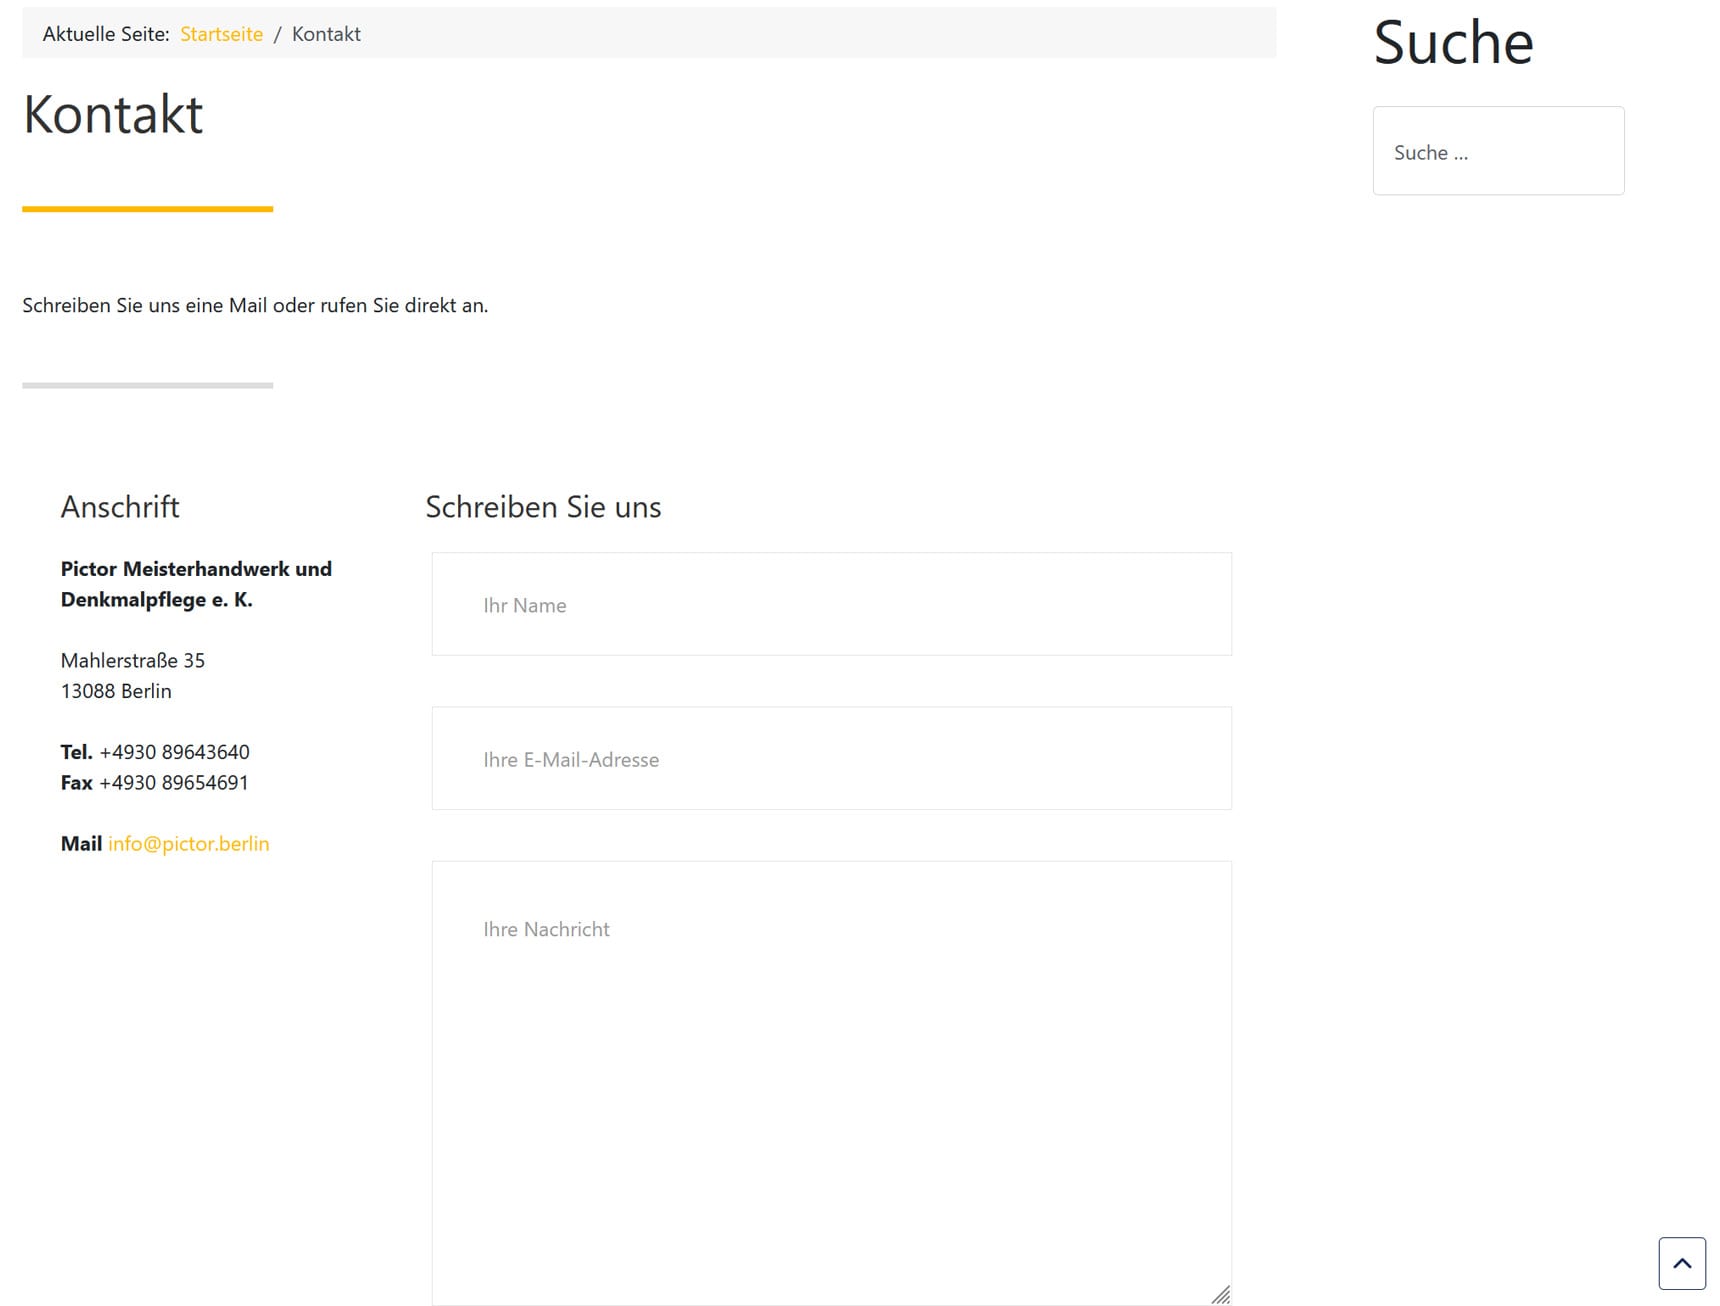The width and height of the screenshot is (1720, 1306).
Task: Click the fax number +4930 89654691
Action: click(173, 782)
